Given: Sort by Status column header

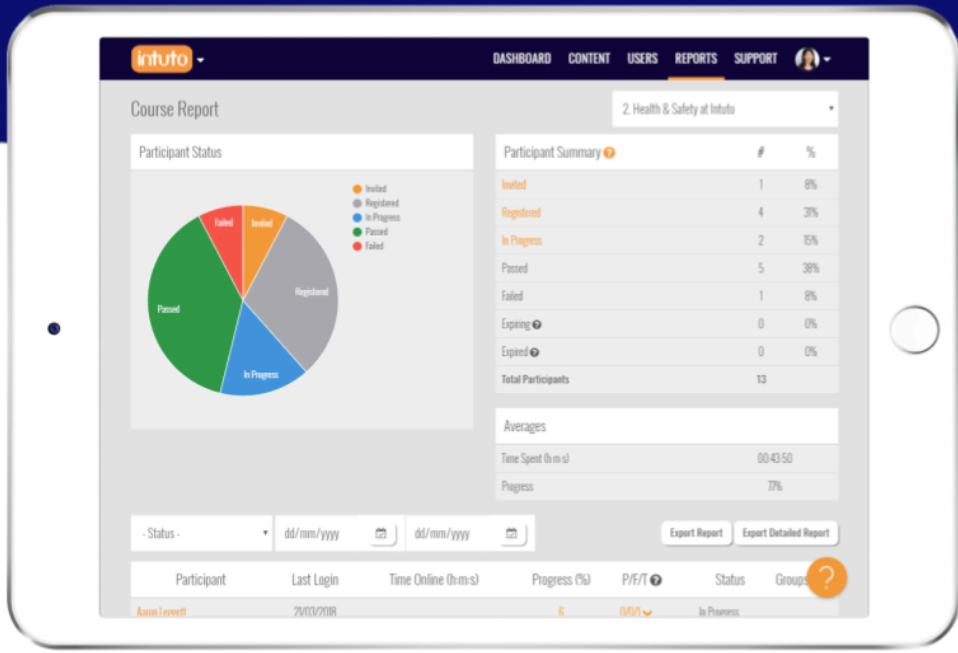Looking at the screenshot, I should [729, 580].
